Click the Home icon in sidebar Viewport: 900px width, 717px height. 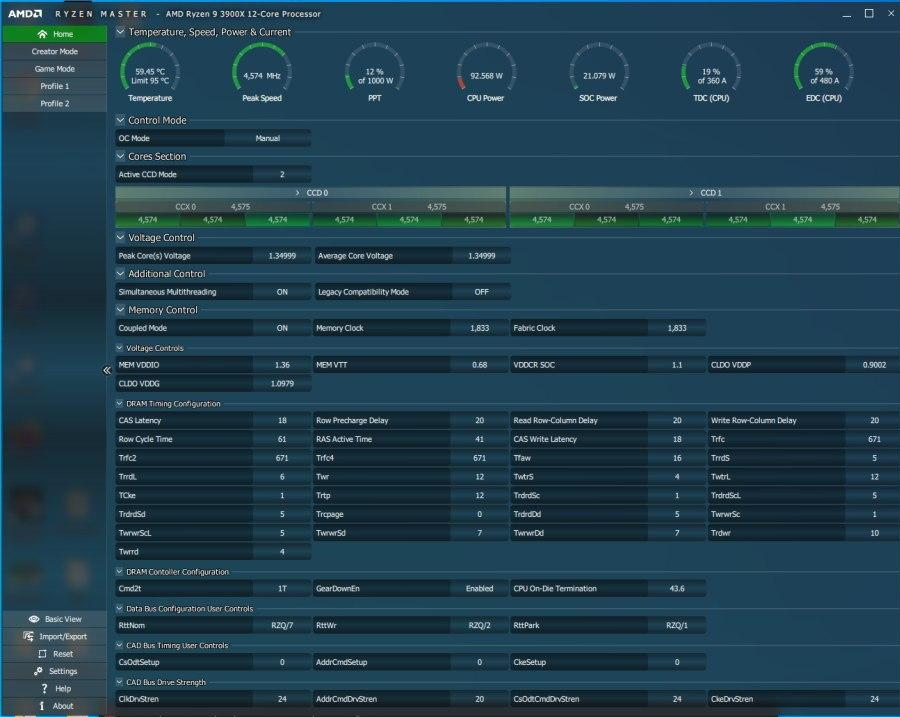pos(42,34)
